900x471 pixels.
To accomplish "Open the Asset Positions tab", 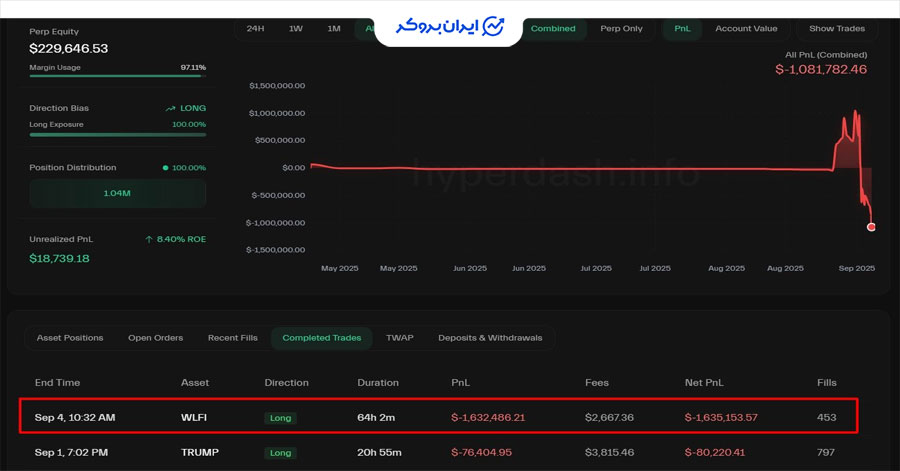I will coord(70,338).
